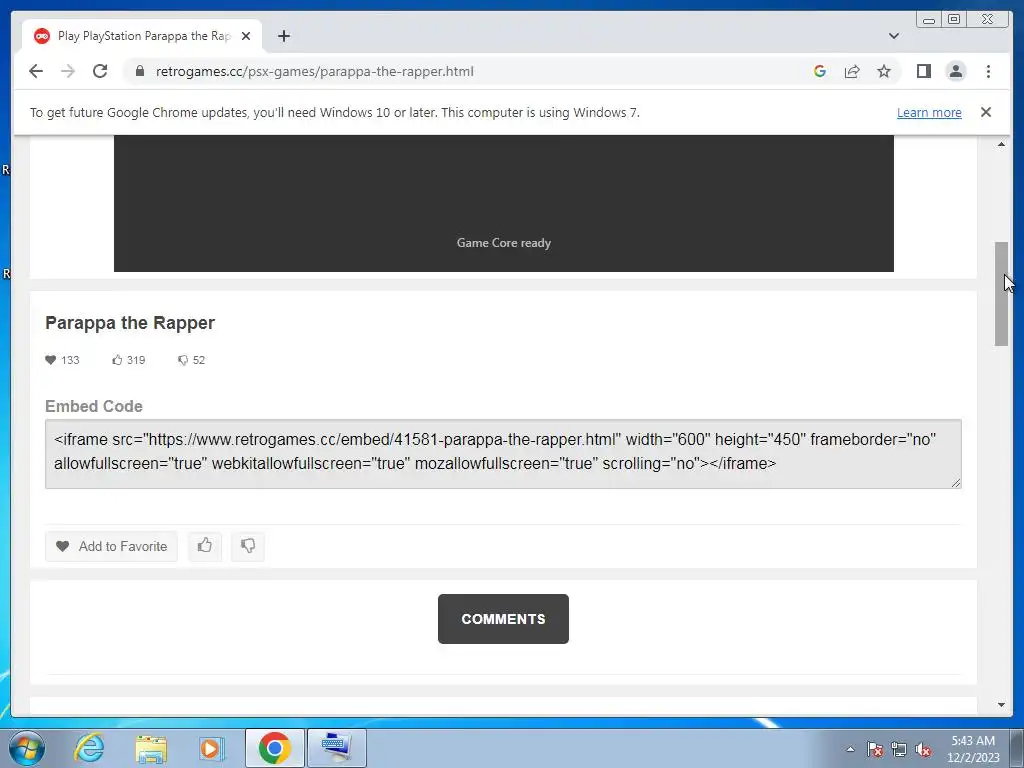Screen dimensions: 1024x768
Task: Click the Add to Favorite button
Action: tap(111, 546)
